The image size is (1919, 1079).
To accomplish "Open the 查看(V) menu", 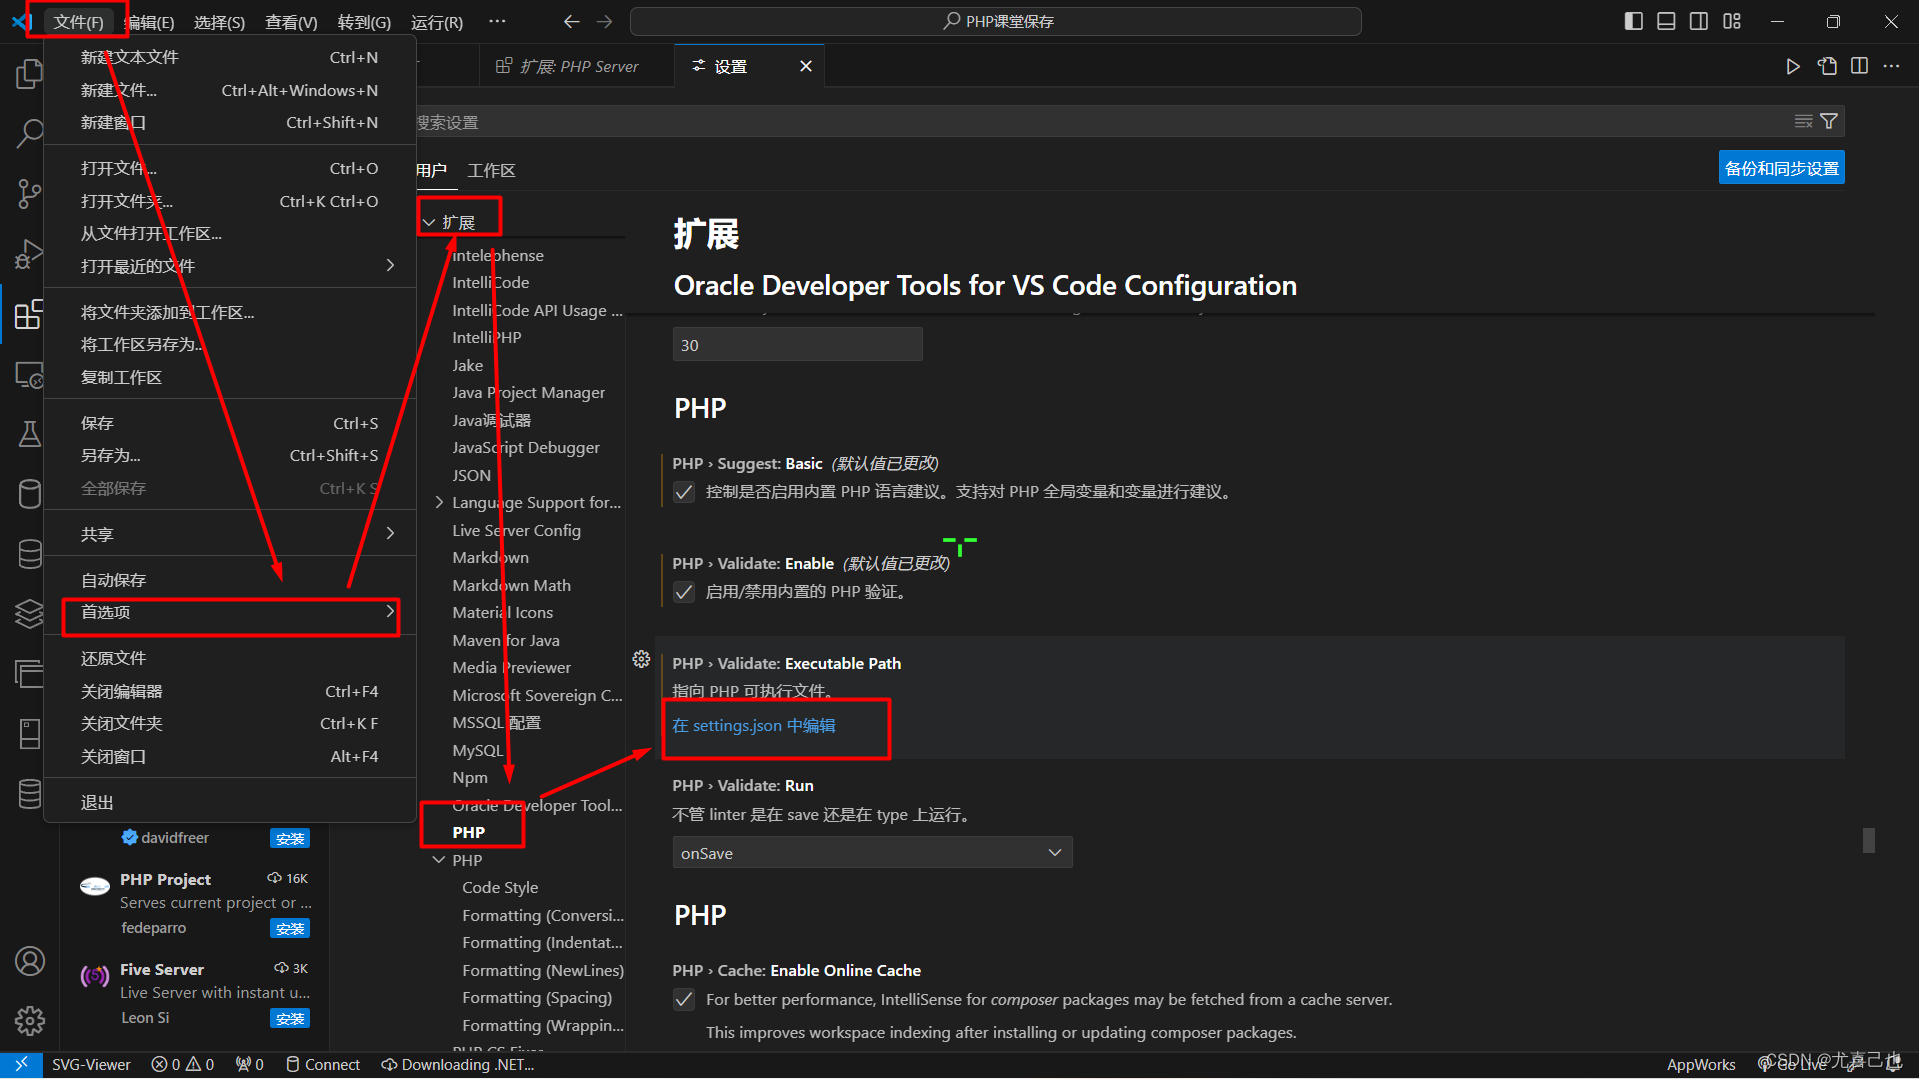I will pyautogui.click(x=291, y=22).
